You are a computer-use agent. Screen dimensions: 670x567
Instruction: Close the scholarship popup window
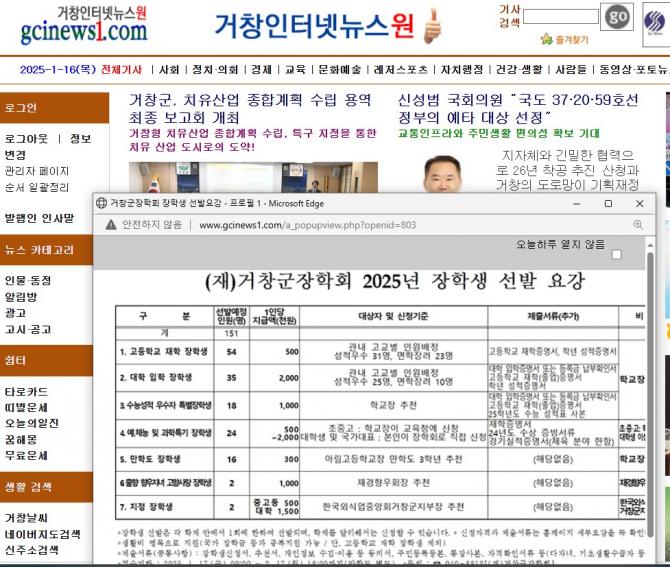640,203
